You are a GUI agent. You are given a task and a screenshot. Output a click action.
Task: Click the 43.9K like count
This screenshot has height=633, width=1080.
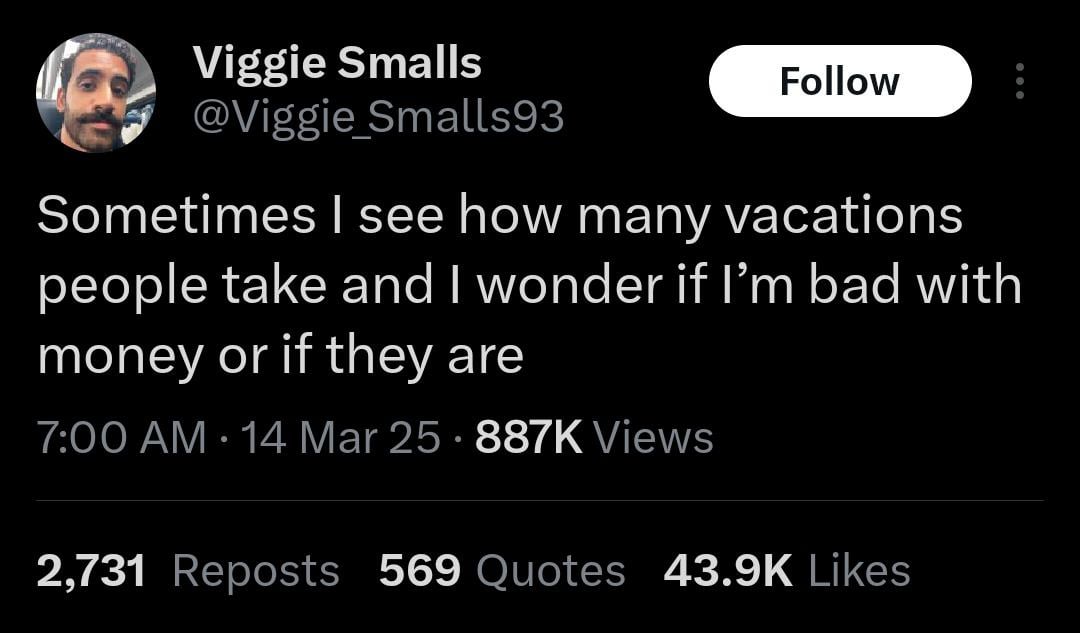click(x=728, y=571)
